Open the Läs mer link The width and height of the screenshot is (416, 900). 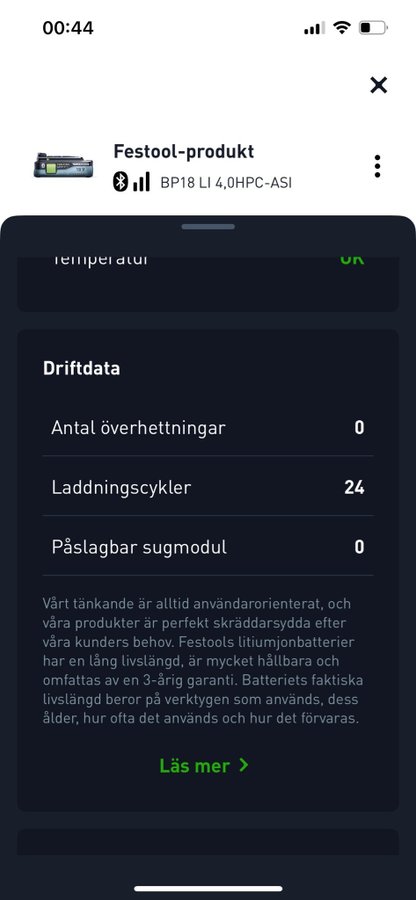click(x=204, y=766)
